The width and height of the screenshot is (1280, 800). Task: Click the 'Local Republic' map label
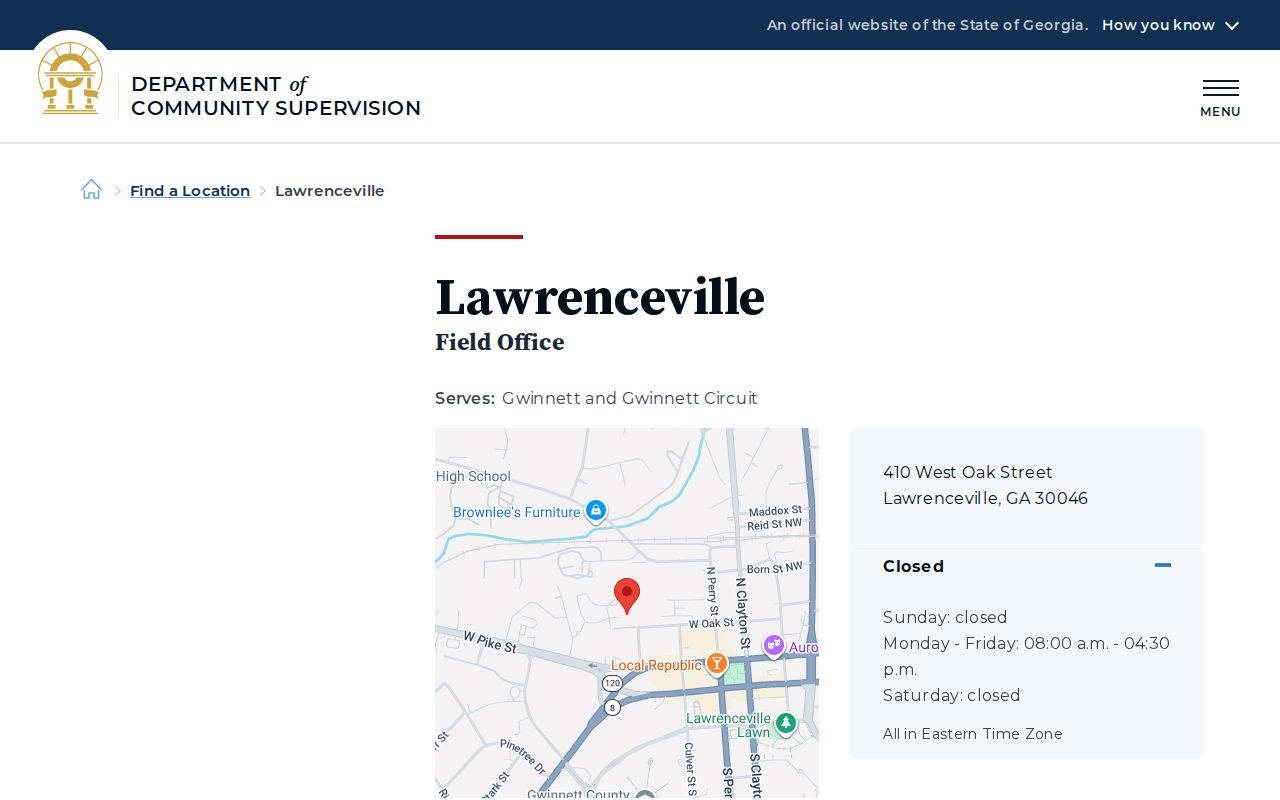(656, 665)
